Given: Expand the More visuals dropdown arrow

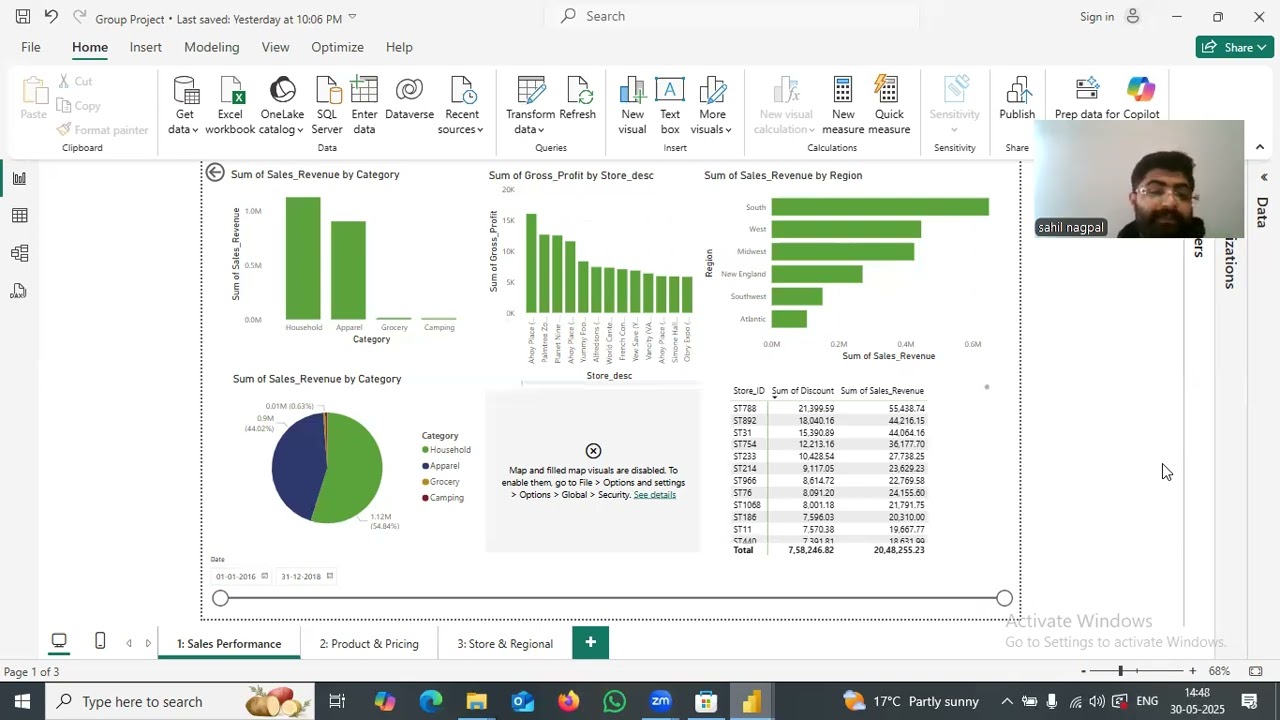Looking at the screenshot, I should [x=728, y=130].
